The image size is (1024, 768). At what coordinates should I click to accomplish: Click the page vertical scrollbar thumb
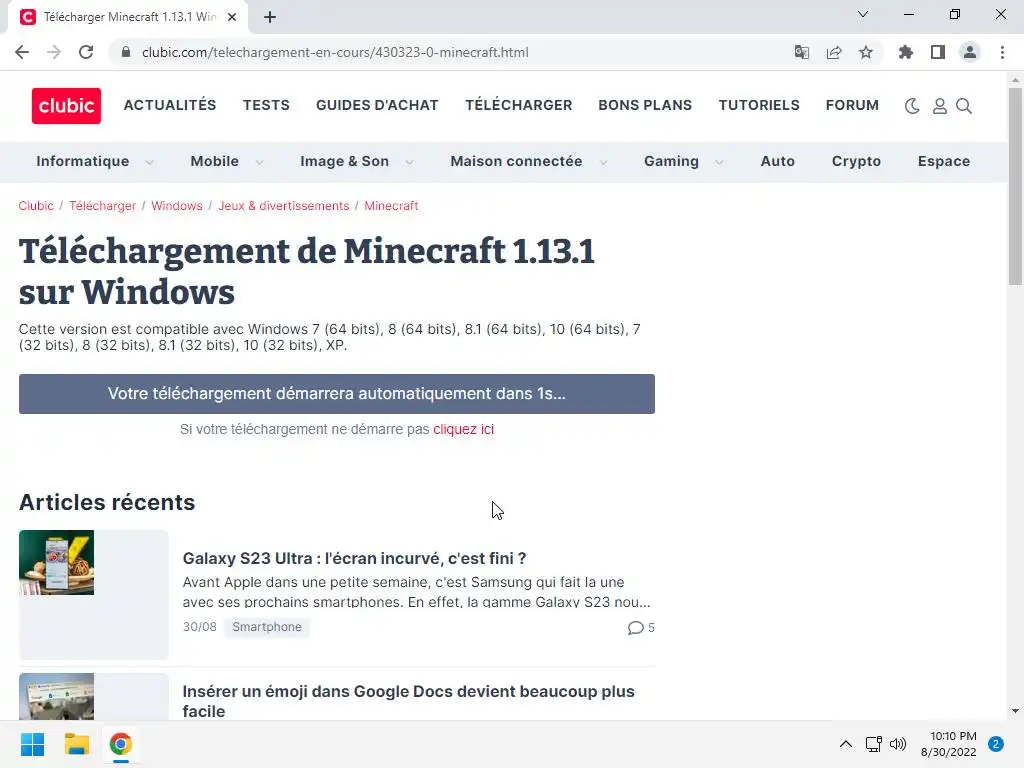[x=1015, y=187]
